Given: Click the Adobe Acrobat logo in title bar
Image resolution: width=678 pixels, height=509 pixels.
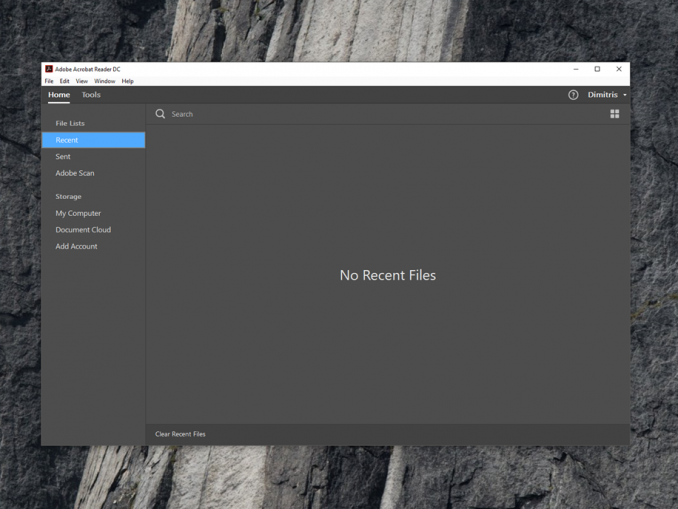Looking at the screenshot, I should coord(49,69).
